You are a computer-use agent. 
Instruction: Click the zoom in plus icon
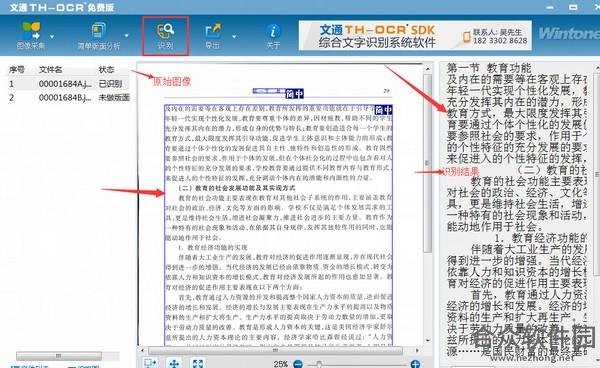(x=416, y=364)
